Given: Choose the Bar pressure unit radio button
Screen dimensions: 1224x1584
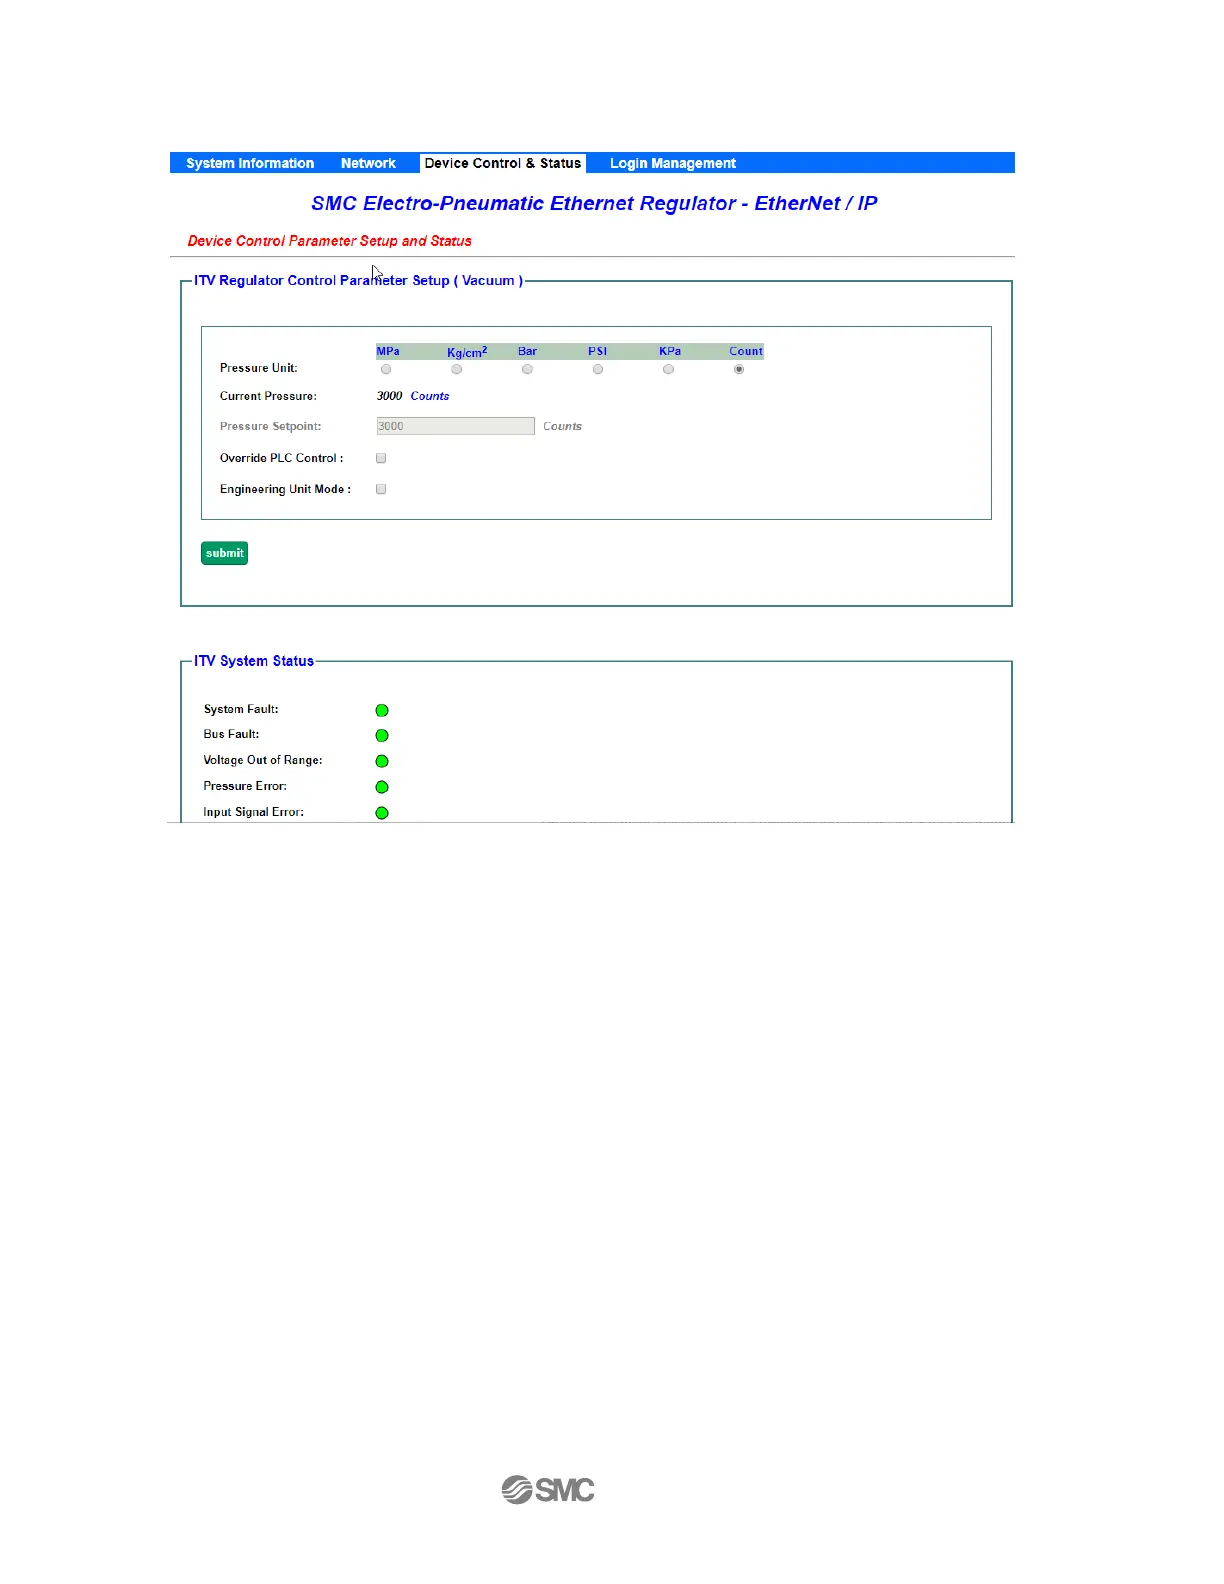Looking at the screenshot, I should tap(527, 369).
